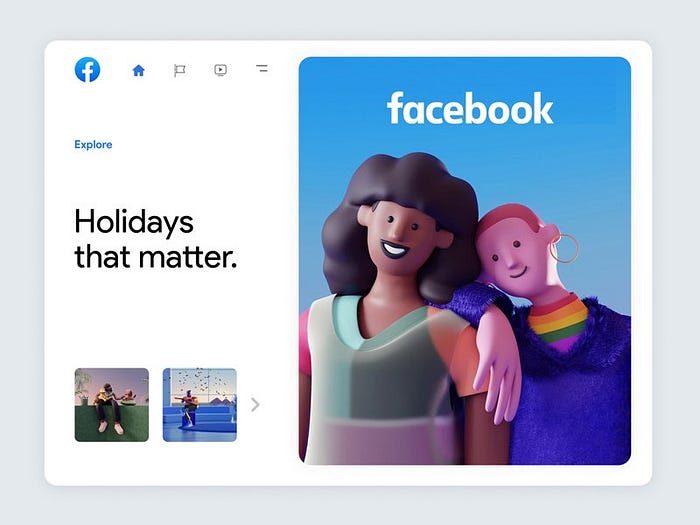Image resolution: width=700 pixels, height=525 pixels.
Task: Click the gold hoop earring
Action: point(564,248)
